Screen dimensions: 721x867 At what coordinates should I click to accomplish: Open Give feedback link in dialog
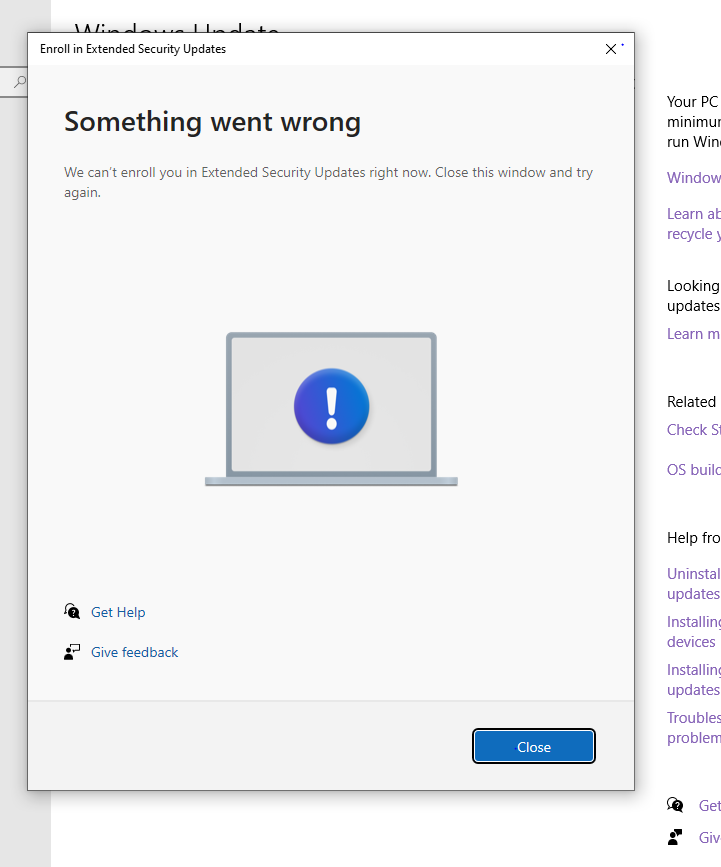[x=134, y=652]
